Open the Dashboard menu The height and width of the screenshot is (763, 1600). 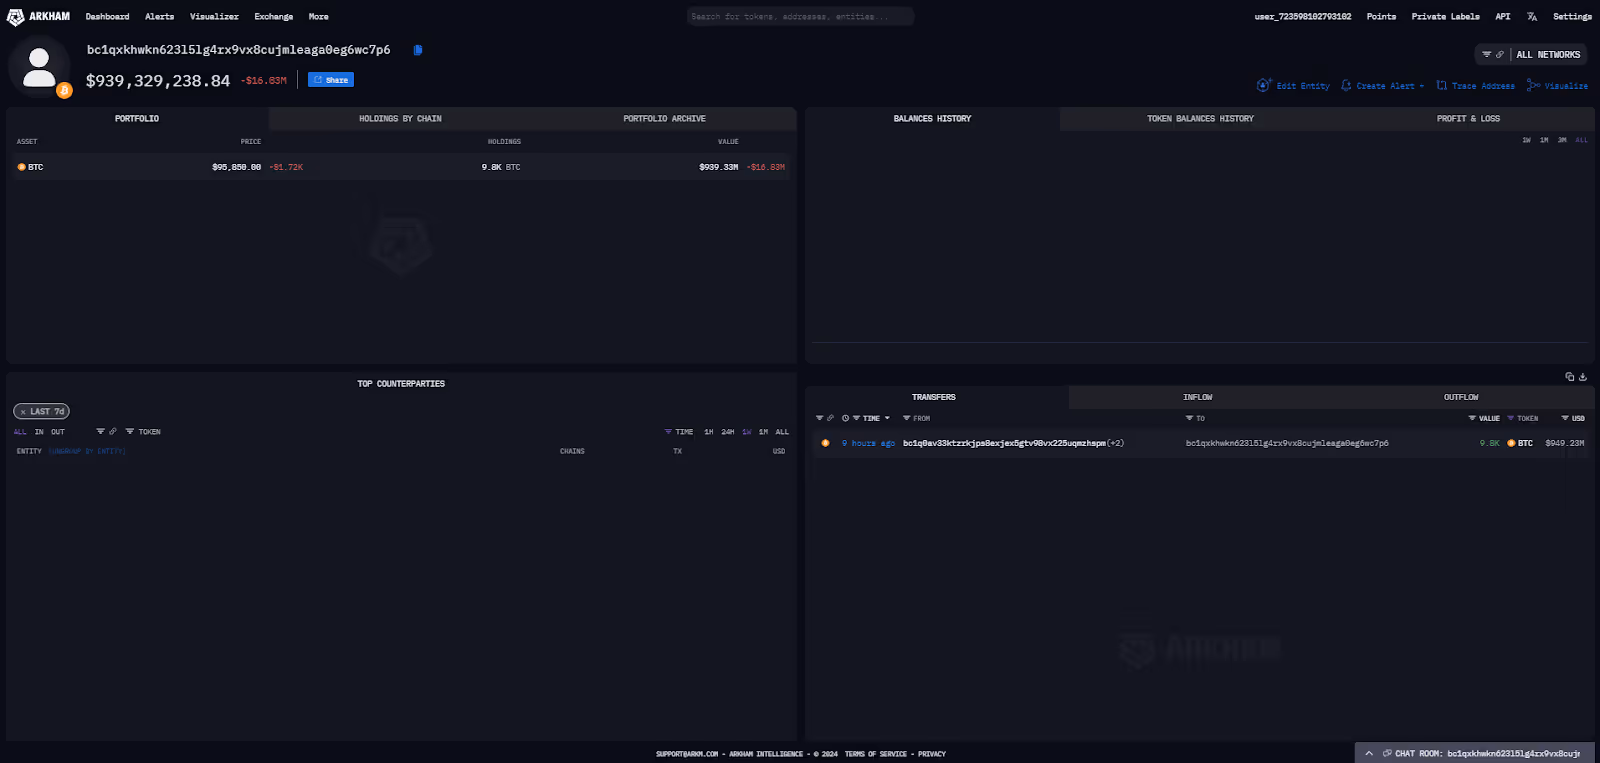coord(107,17)
